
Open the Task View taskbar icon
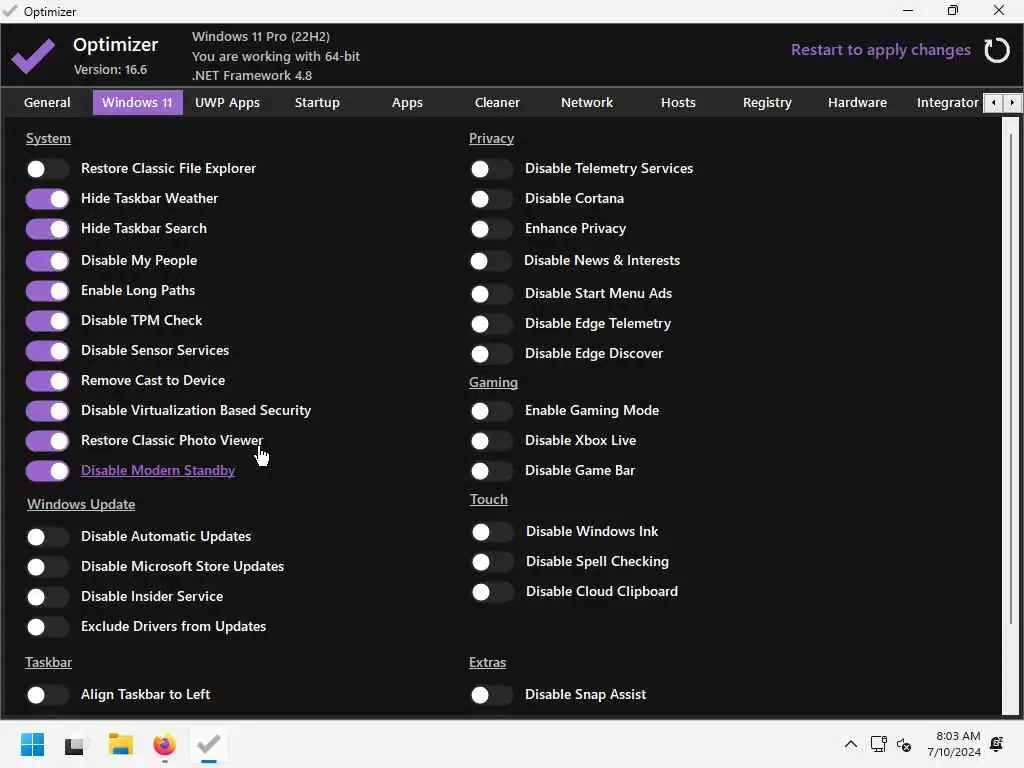[x=74, y=745]
